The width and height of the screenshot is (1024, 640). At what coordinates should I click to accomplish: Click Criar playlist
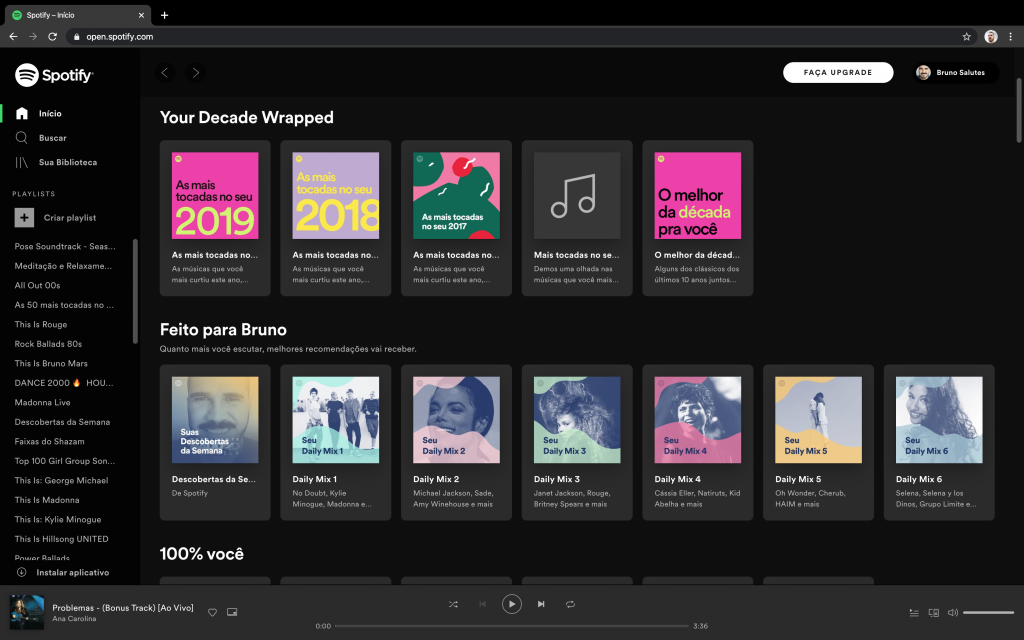pyautogui.click(x=70, y=217)
